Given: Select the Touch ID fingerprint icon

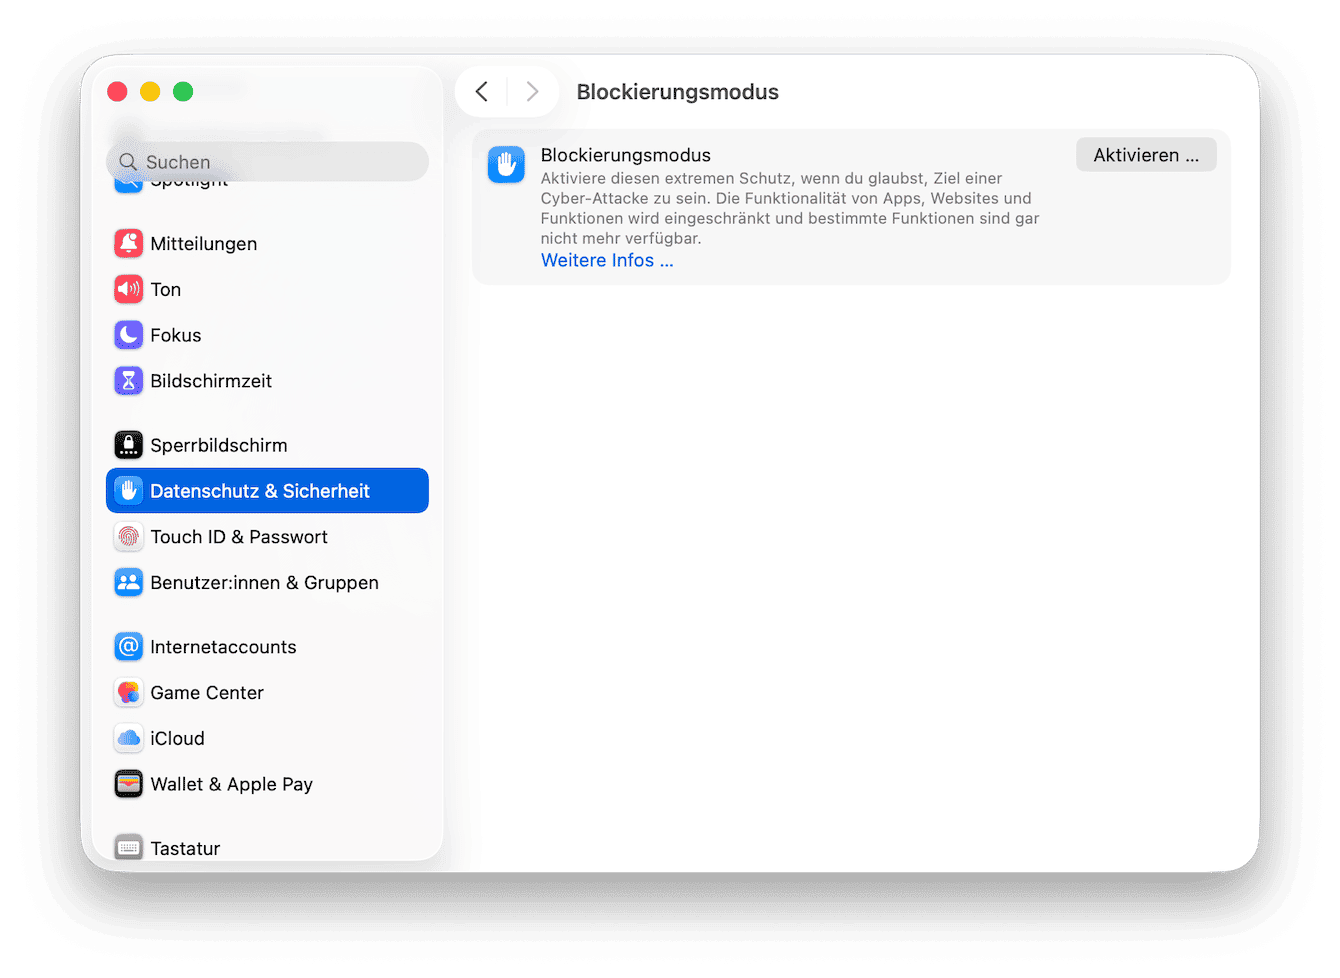Looking at the screenshot, I should click(x=128, y=537).
